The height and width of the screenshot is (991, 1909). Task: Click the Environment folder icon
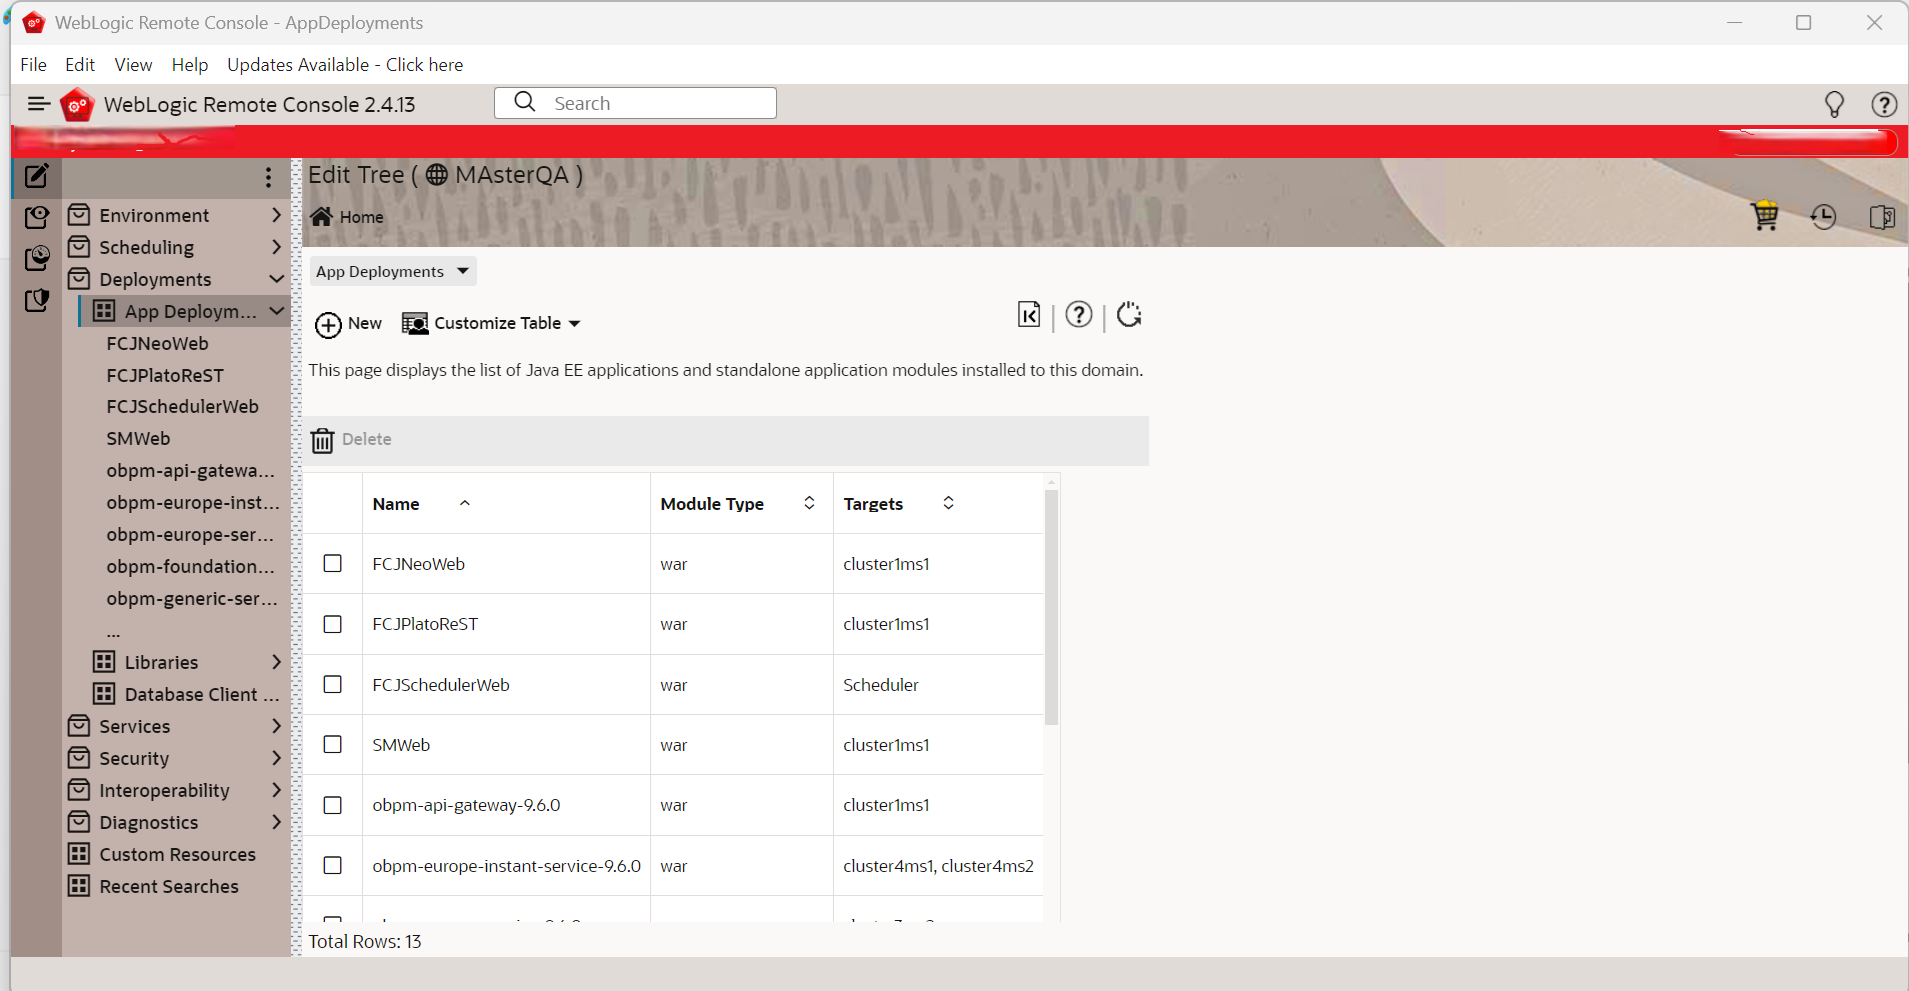point(79,215)
